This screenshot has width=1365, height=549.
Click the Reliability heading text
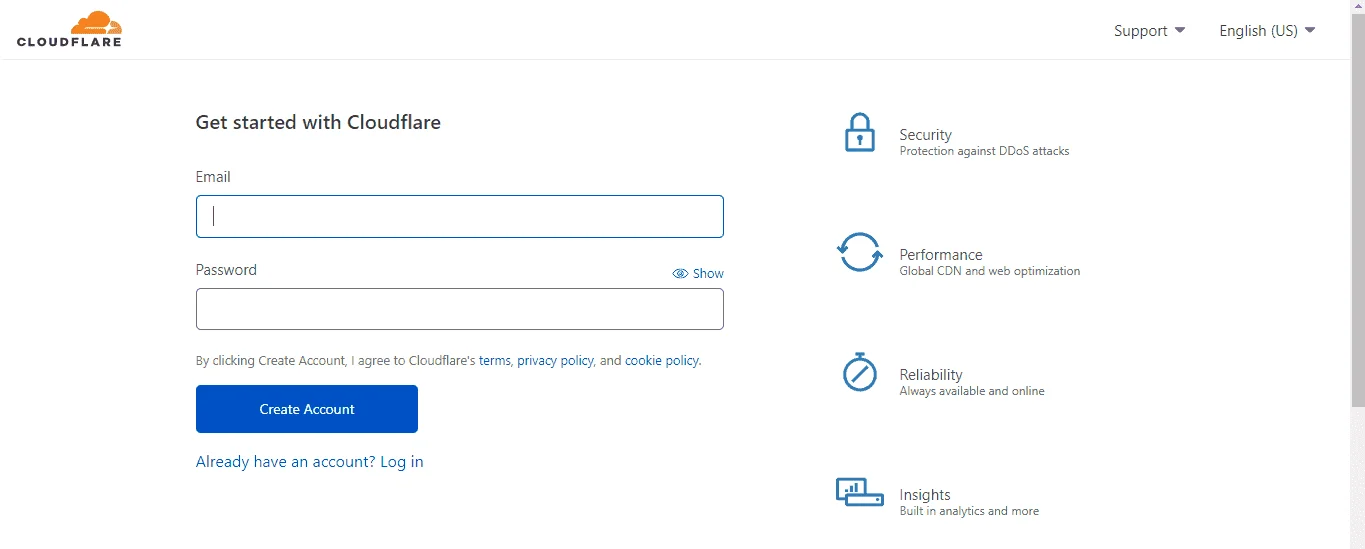(931, 375)
